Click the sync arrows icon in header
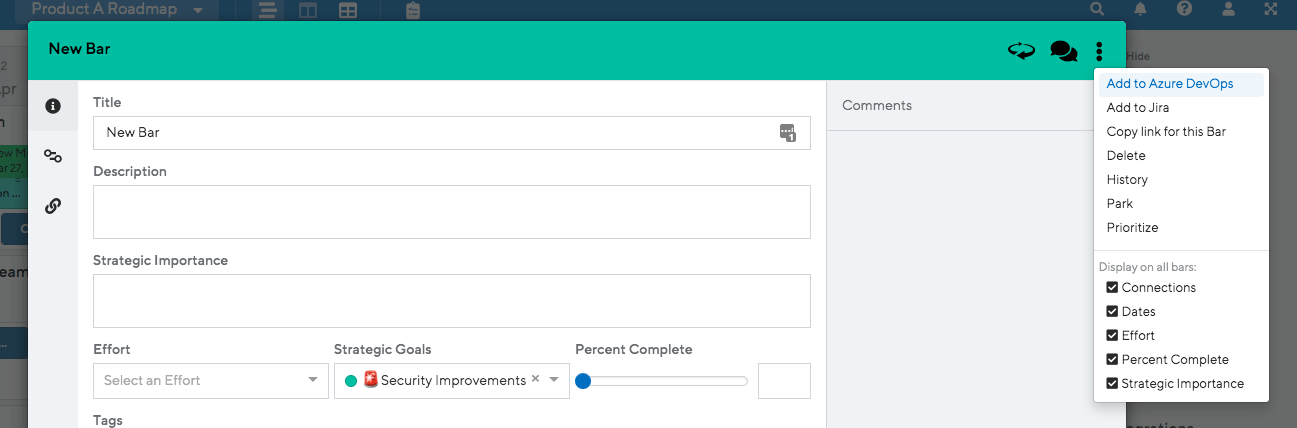Screen dimensions: 1297x428 (x=1021, y=50)
